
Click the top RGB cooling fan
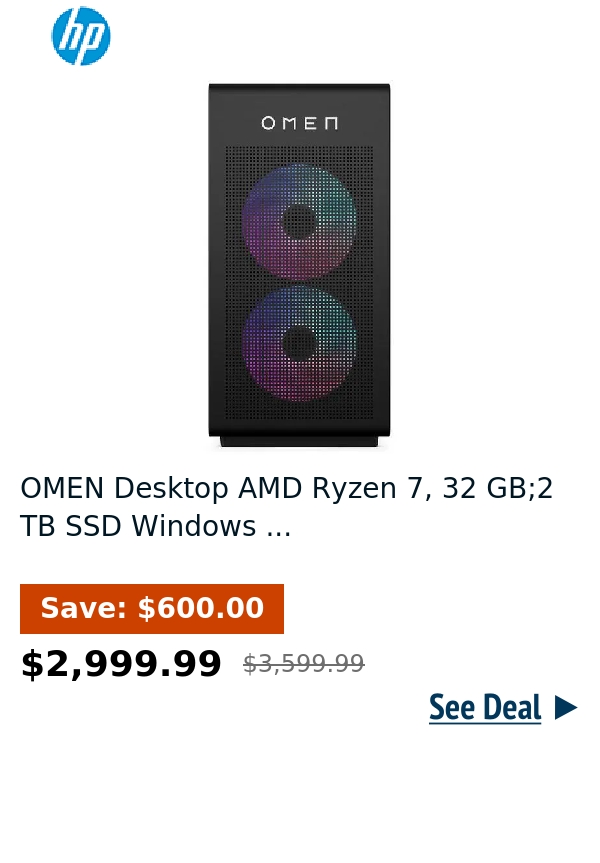click(298, 220)
